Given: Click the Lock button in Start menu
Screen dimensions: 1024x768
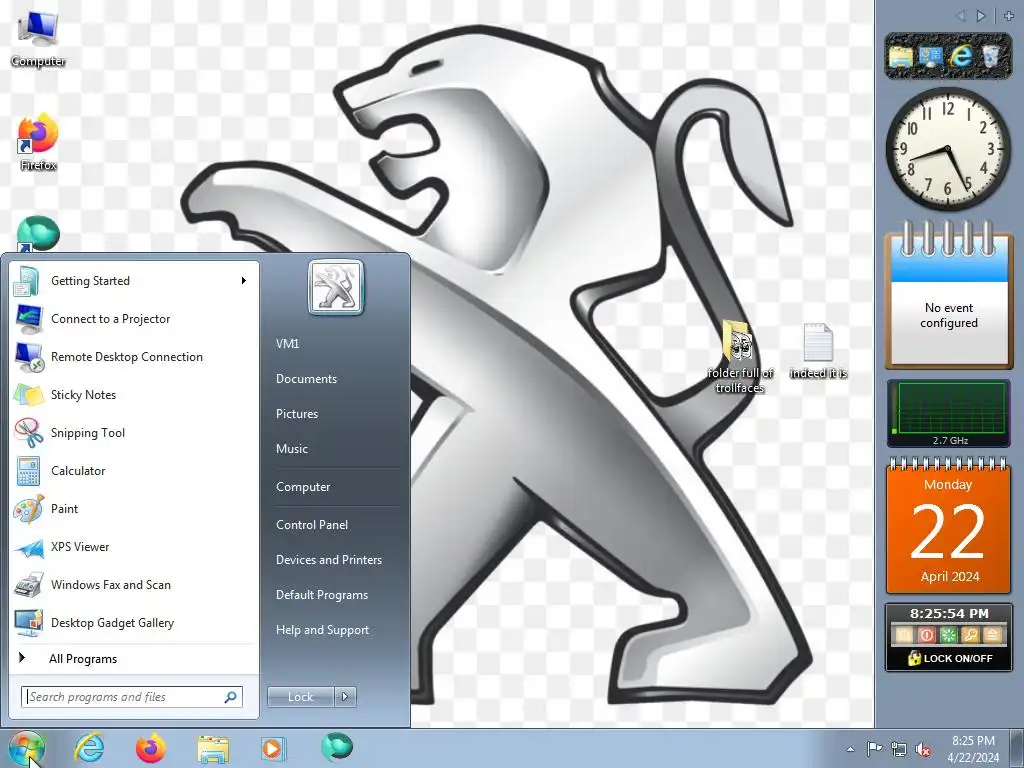Looking at the screenshot, I should pyautogui.click(x=300, y=697).
